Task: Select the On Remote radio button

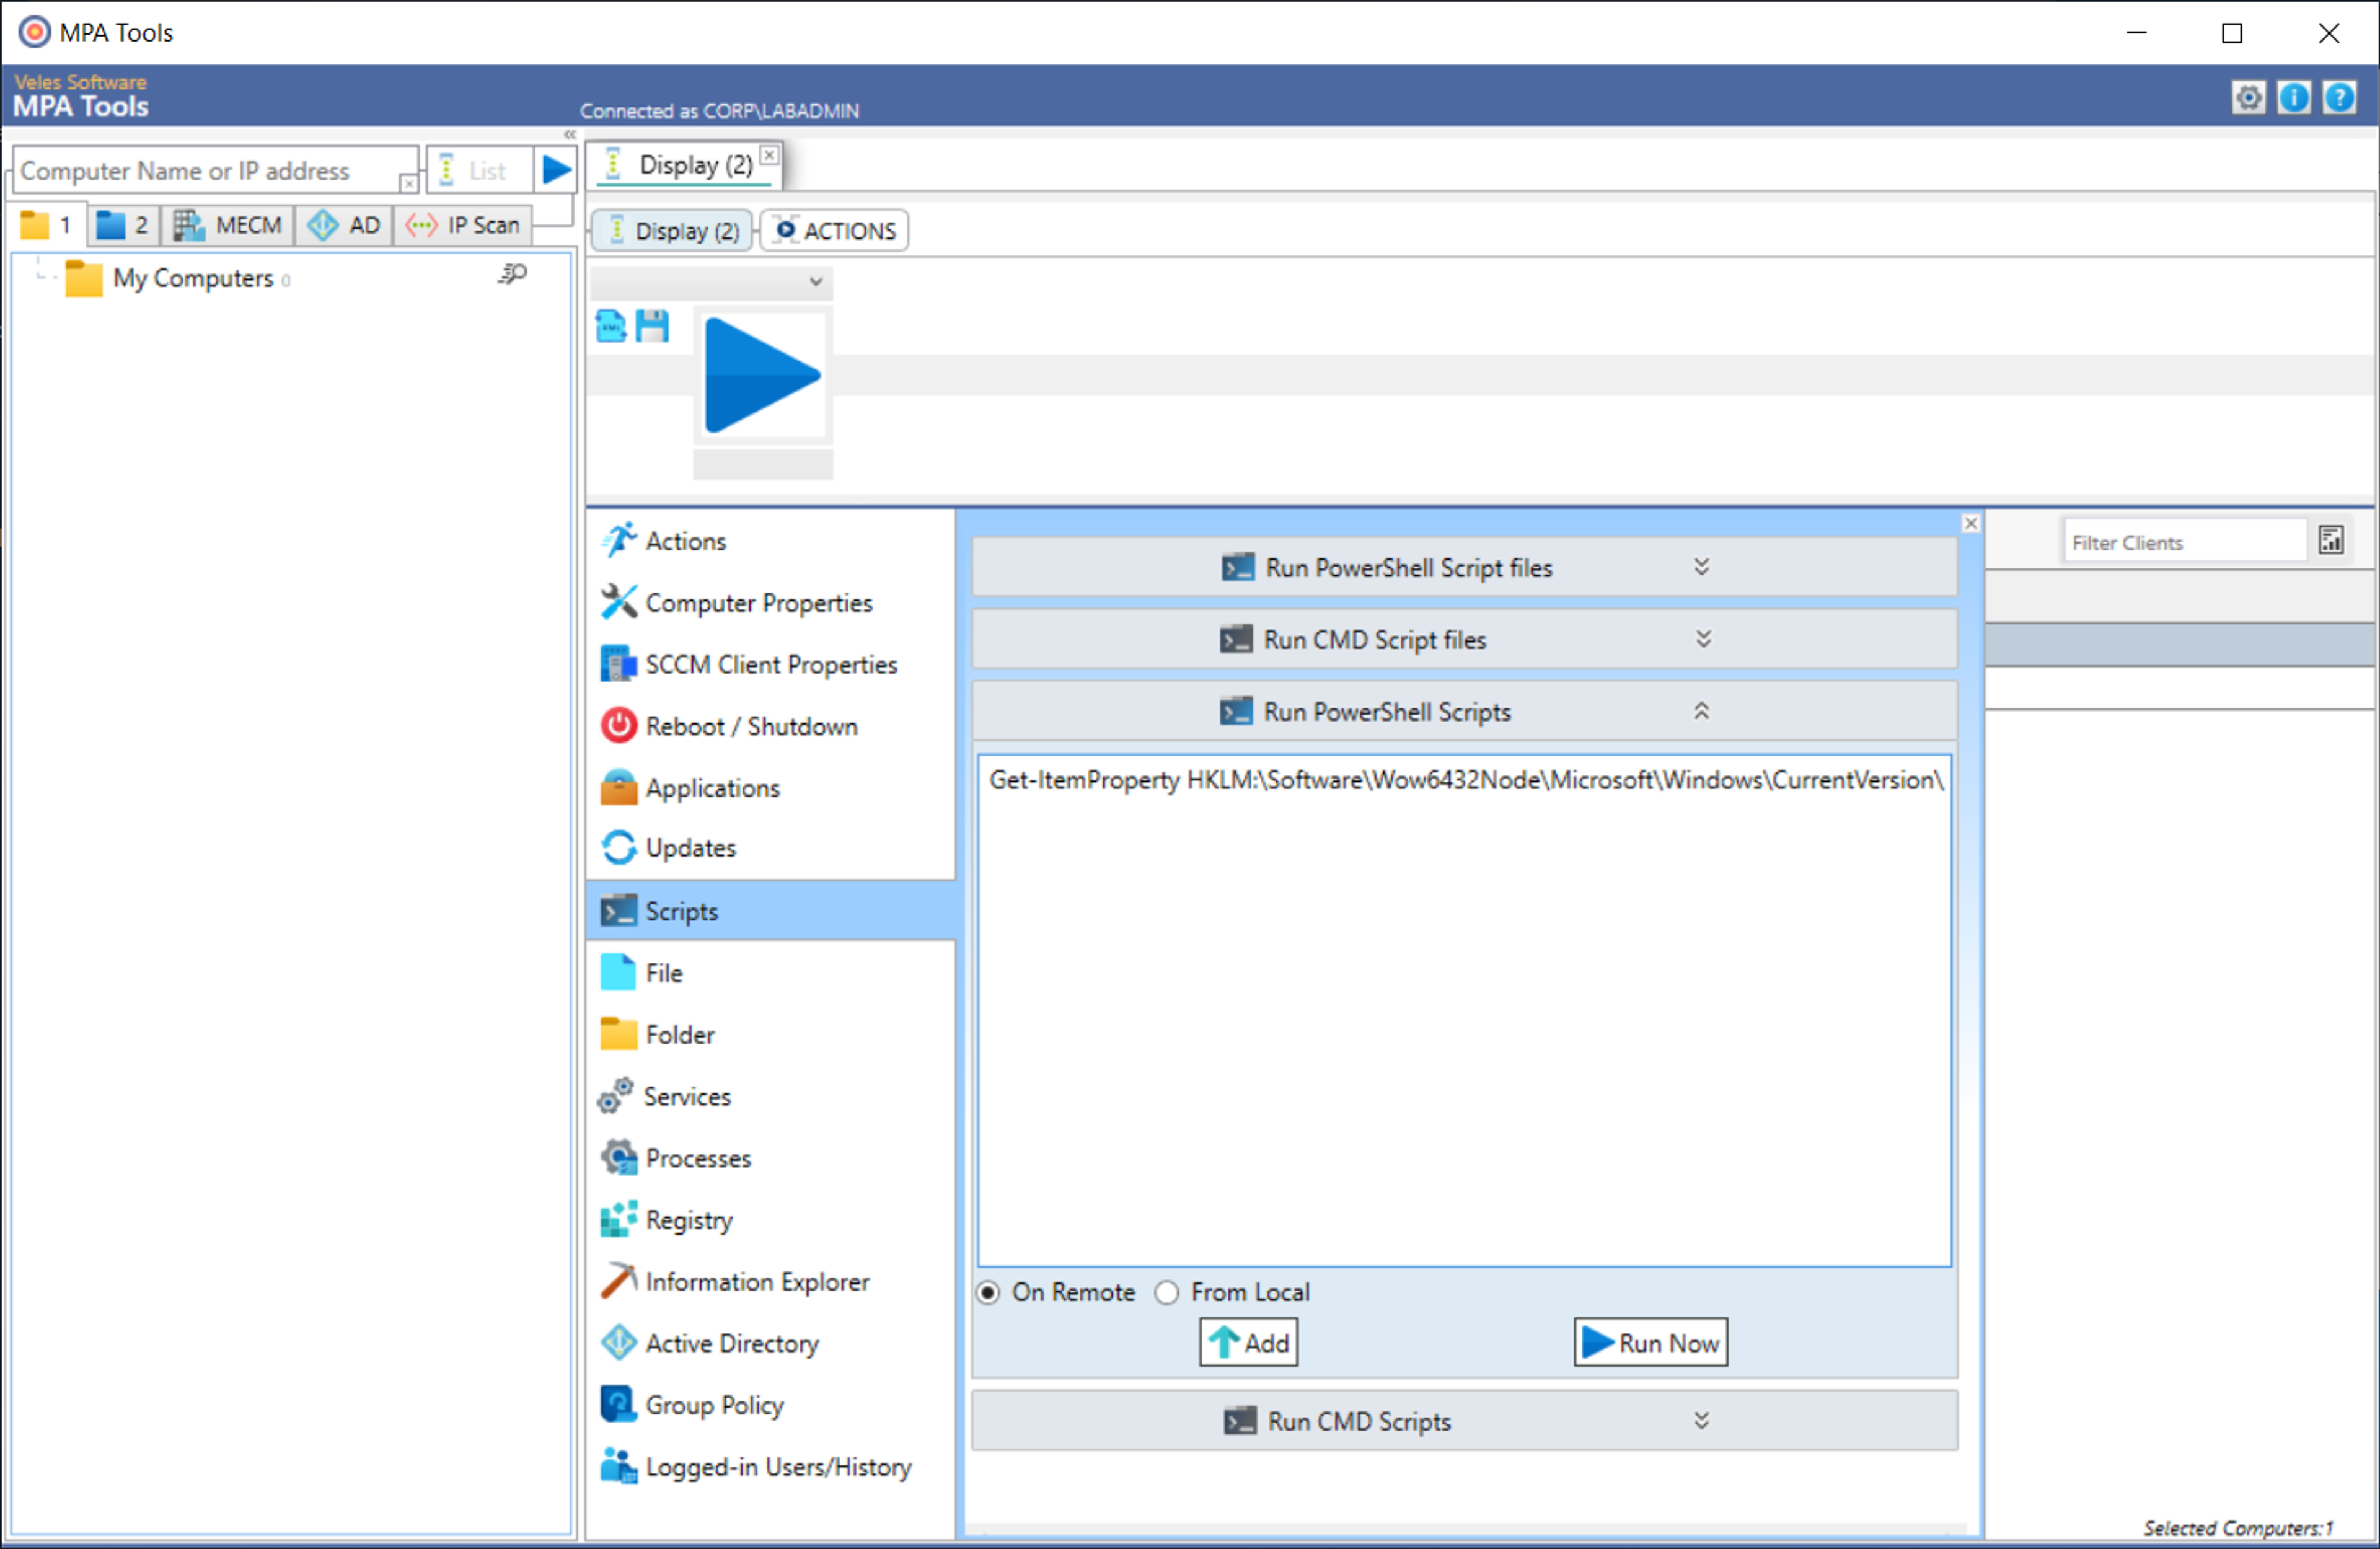Action: pos(988,1293)
